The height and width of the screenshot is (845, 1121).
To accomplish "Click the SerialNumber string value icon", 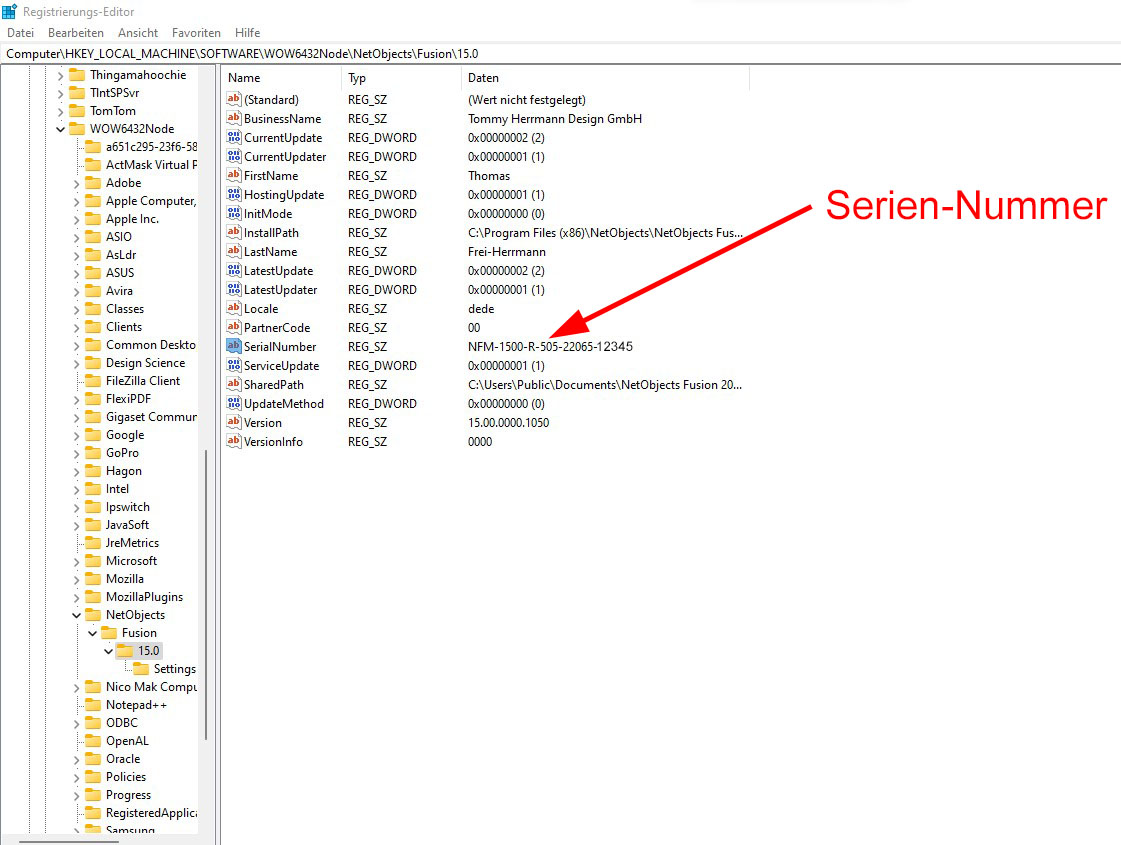I will [234, 347].
